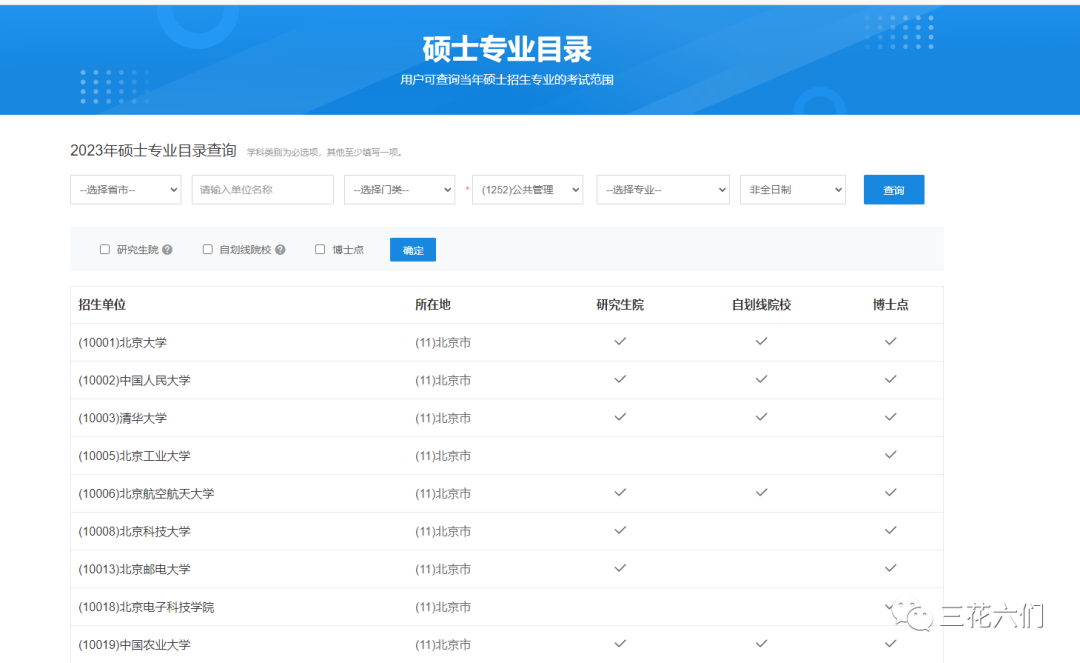
Task: Open (10003)清华大学 entry
Action: [123, 418]
